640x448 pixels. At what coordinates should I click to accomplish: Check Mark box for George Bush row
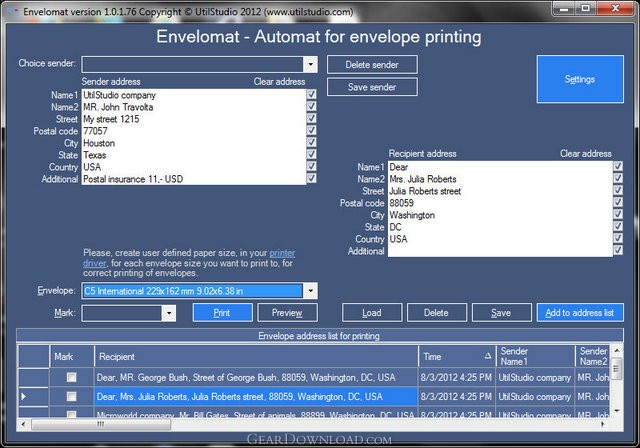coord(71,377)
